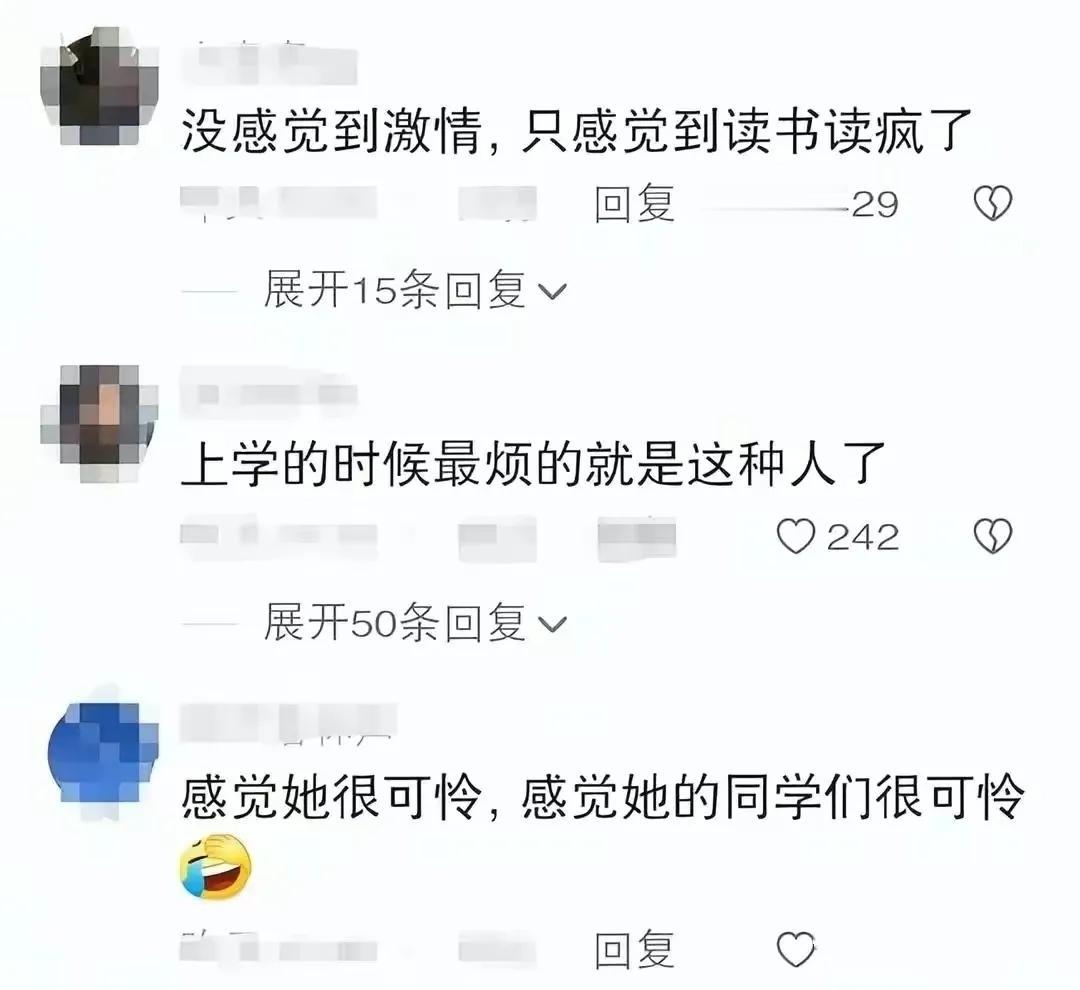The width and height of the screenshot is (1080, 990).
Task: Dislike the 读书读疯了 comment with broken heart
Action: pos(993,203)
